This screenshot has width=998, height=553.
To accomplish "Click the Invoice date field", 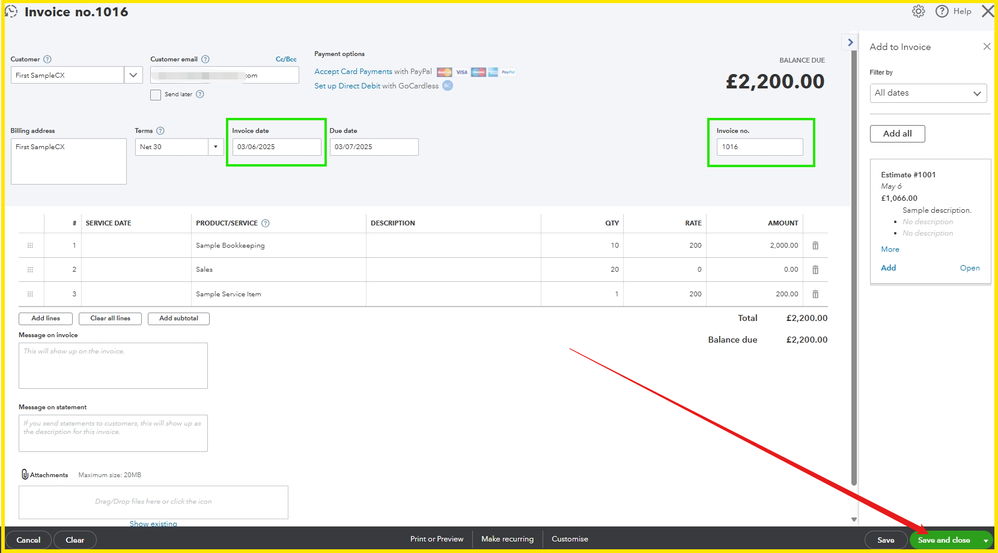I will pyautogui.click(x=276, y=147).
